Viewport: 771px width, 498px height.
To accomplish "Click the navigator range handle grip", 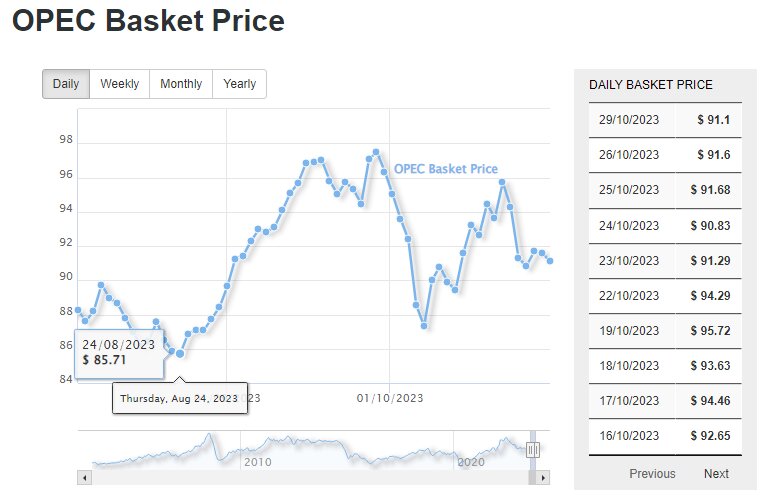I will (533, 450).
